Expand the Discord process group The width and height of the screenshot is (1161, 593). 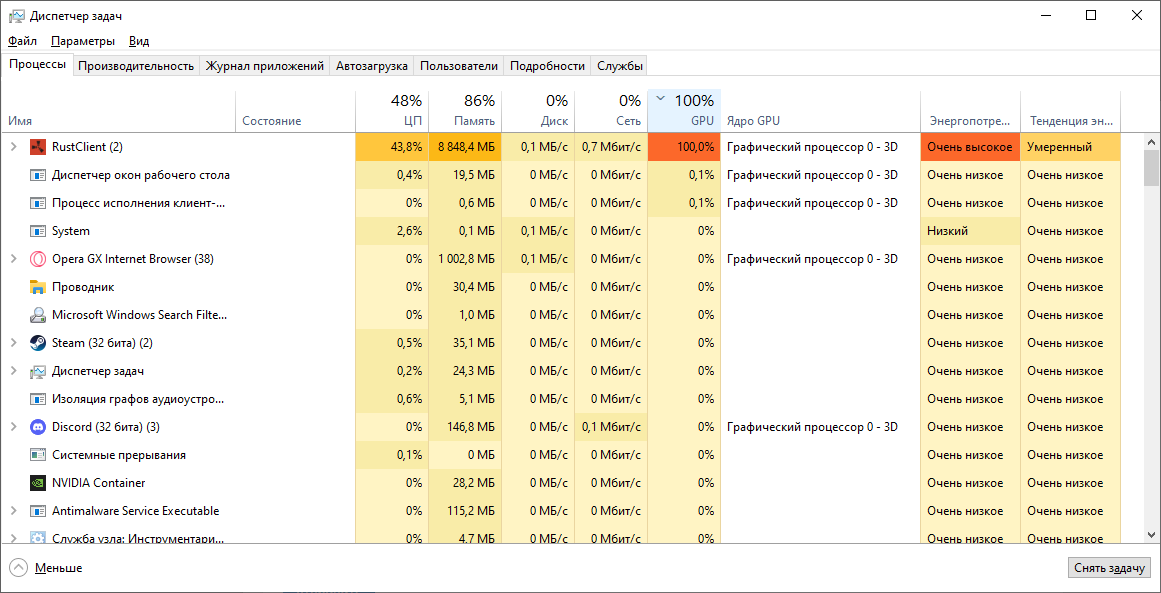pos(14,427)
